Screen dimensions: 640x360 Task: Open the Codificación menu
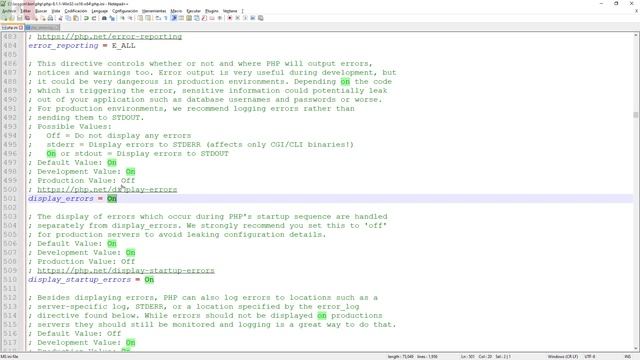tap(76, 11)
